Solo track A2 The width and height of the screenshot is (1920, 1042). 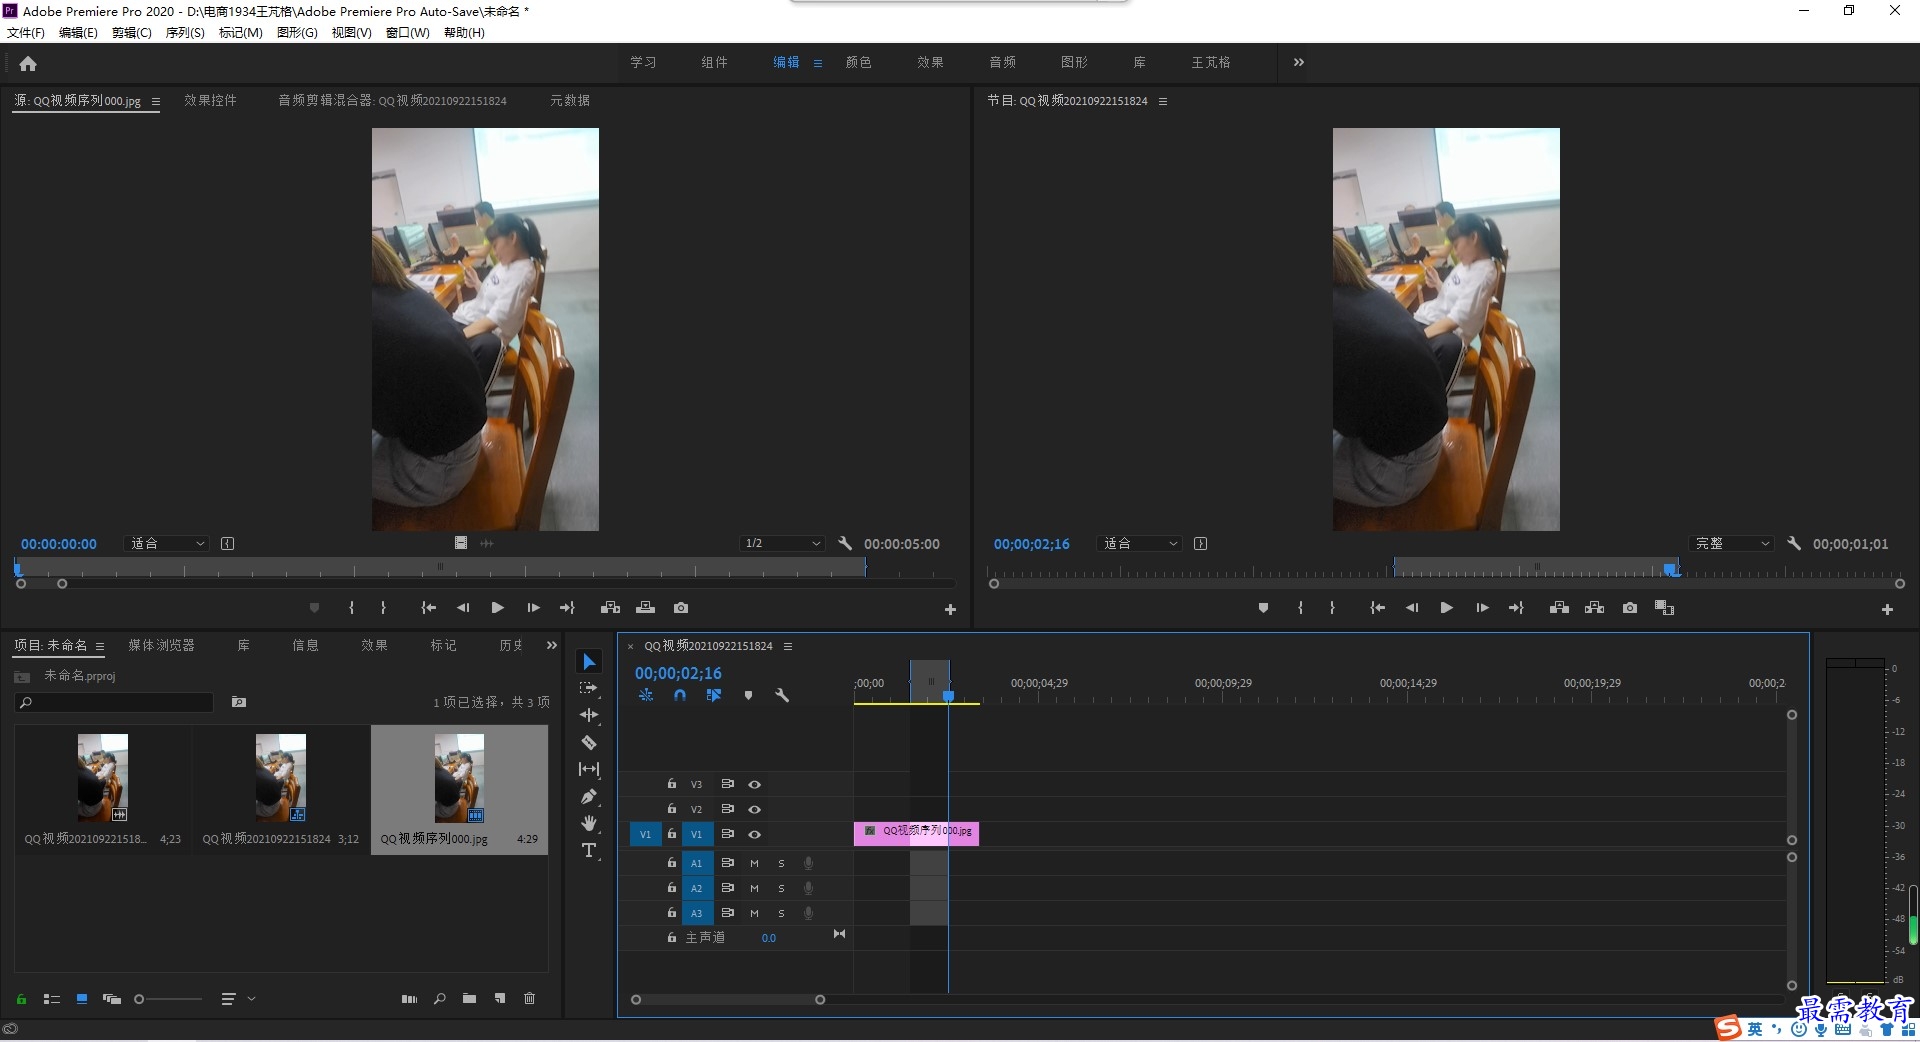click(x=781, y=888)
